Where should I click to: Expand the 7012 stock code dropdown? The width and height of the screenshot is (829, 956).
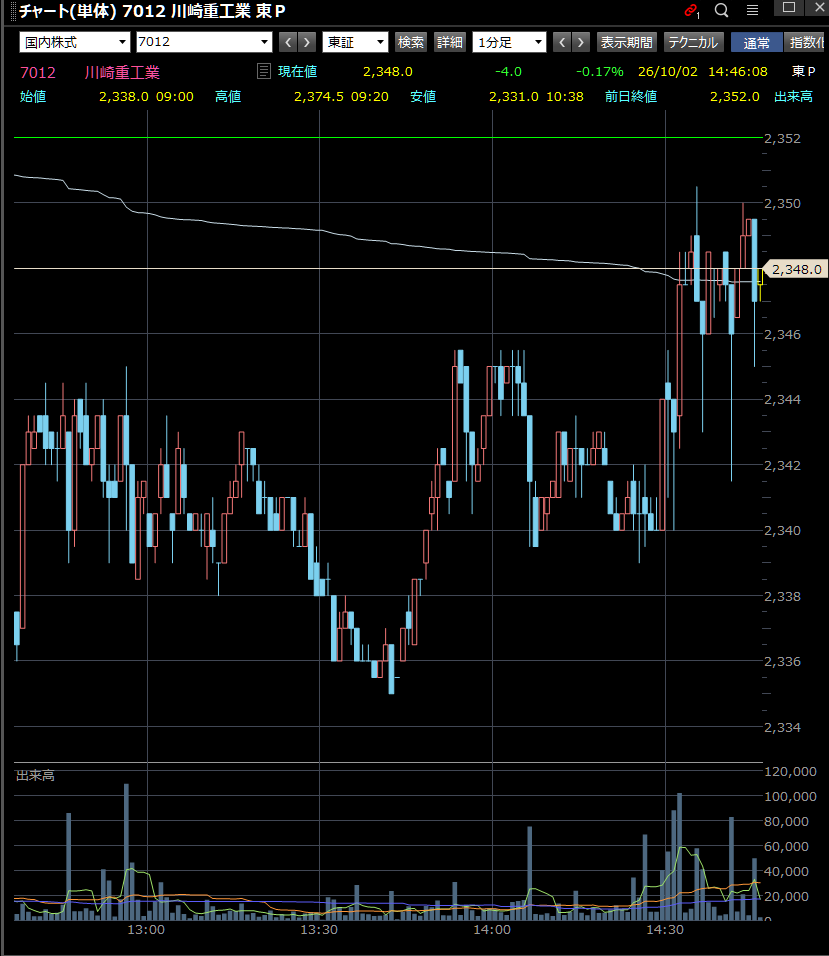(204, 42)
